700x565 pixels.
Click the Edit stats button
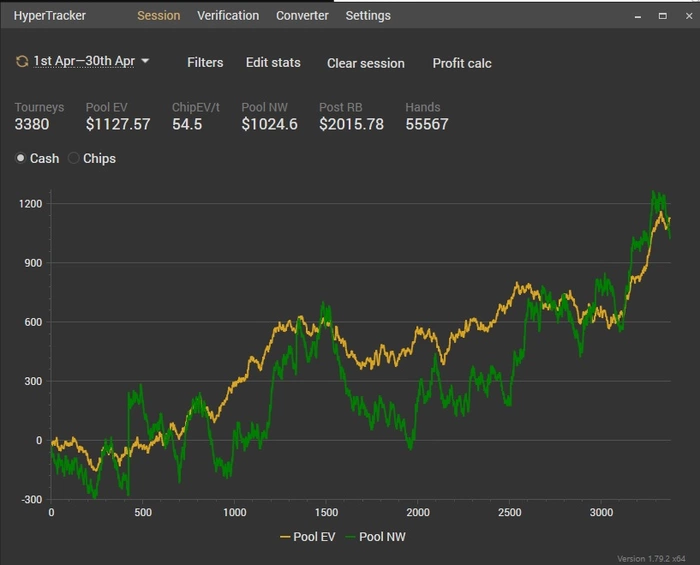coord(273,62)
